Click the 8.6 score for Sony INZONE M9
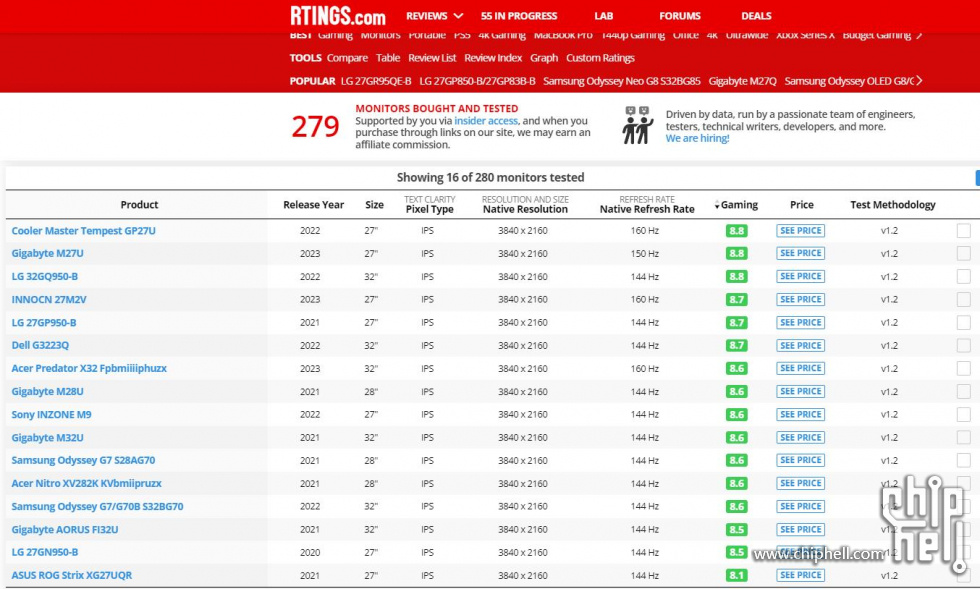The width and height of the screenshot is (980, 589). [x=736, y=415]
